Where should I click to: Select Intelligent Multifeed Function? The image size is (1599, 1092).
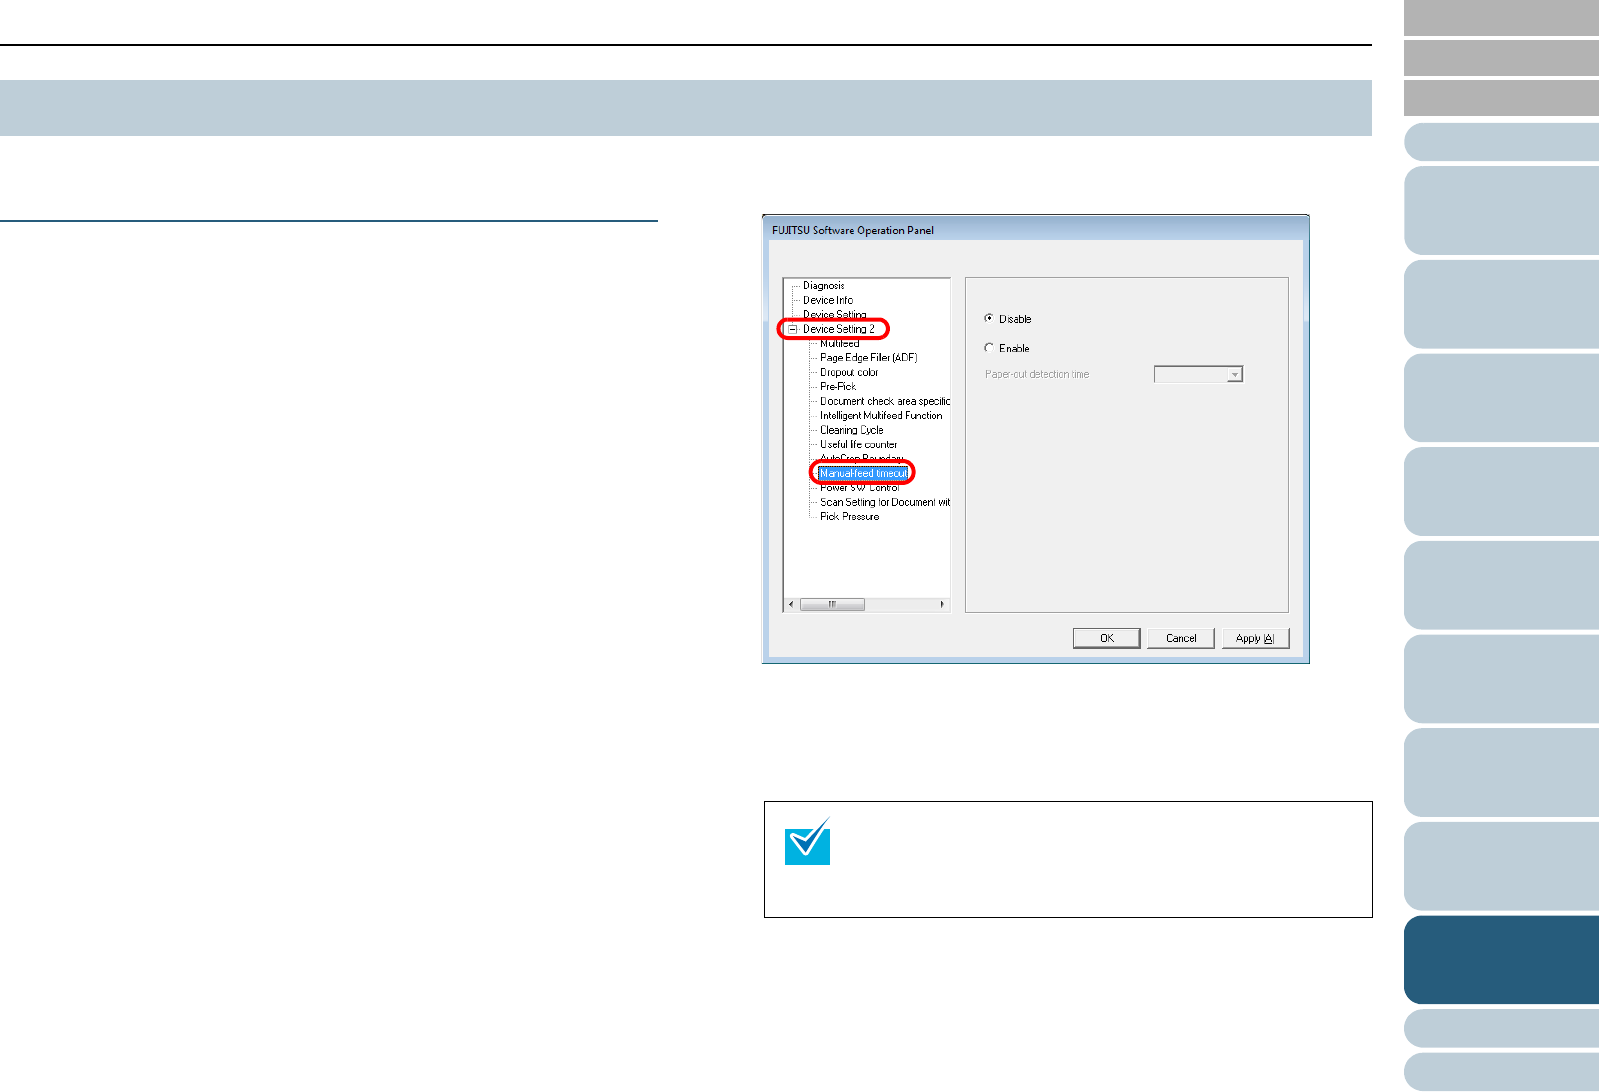pos(881,415)
